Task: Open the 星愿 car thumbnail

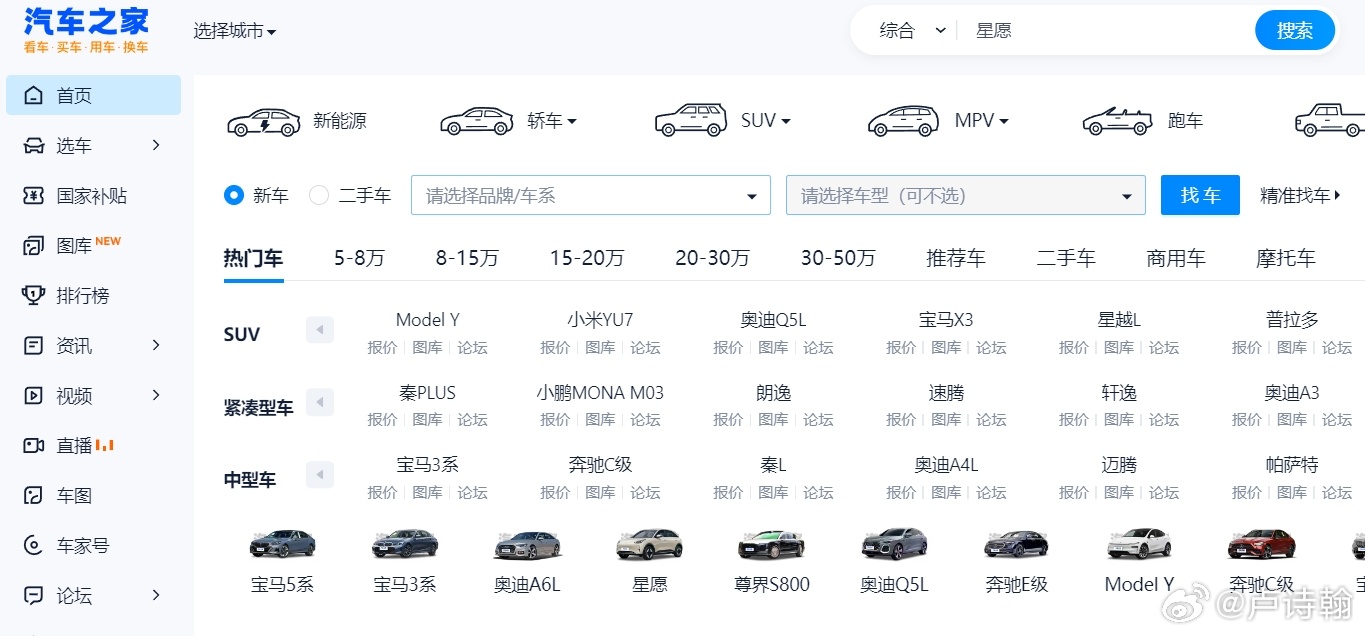Action: [650, 545]
